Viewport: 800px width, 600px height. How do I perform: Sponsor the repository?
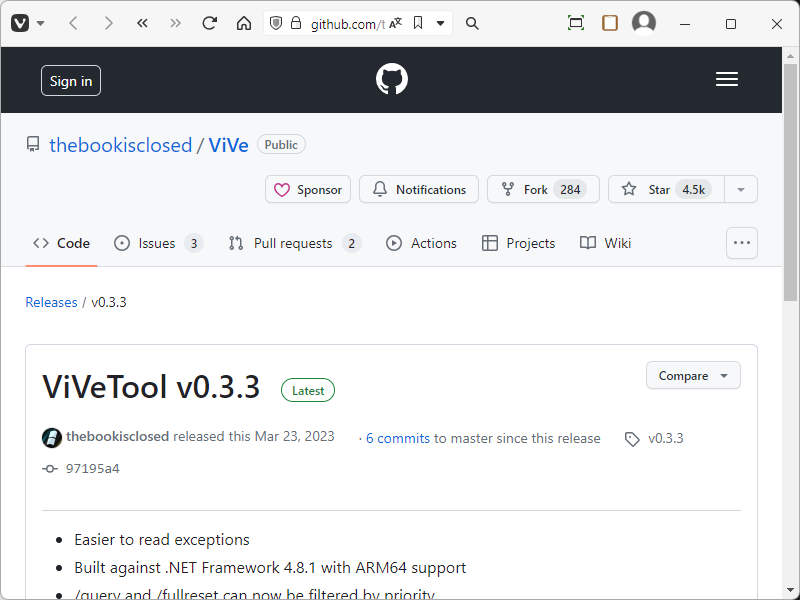point(308,189)
